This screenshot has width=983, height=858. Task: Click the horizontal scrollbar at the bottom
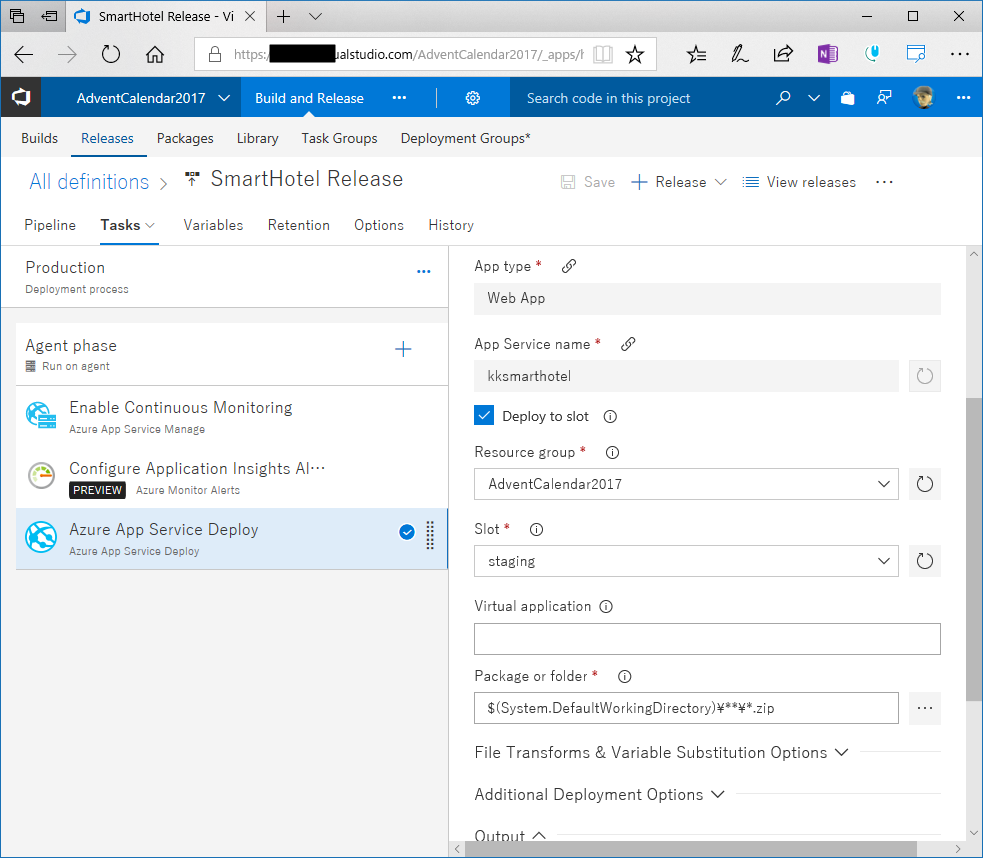point(690,849)
